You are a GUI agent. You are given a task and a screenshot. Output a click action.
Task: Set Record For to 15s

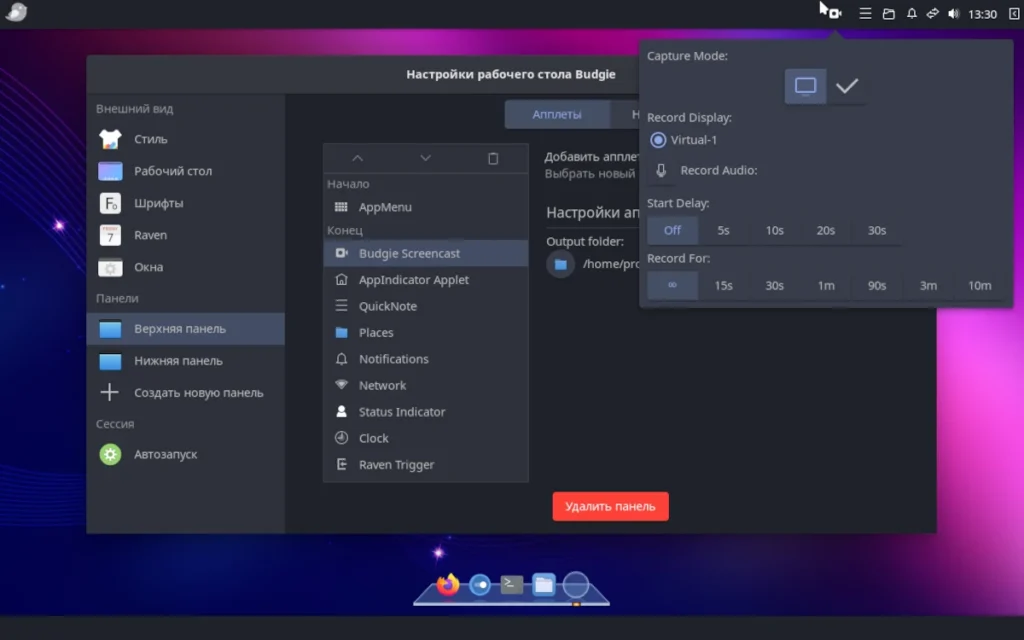point(724,285)
